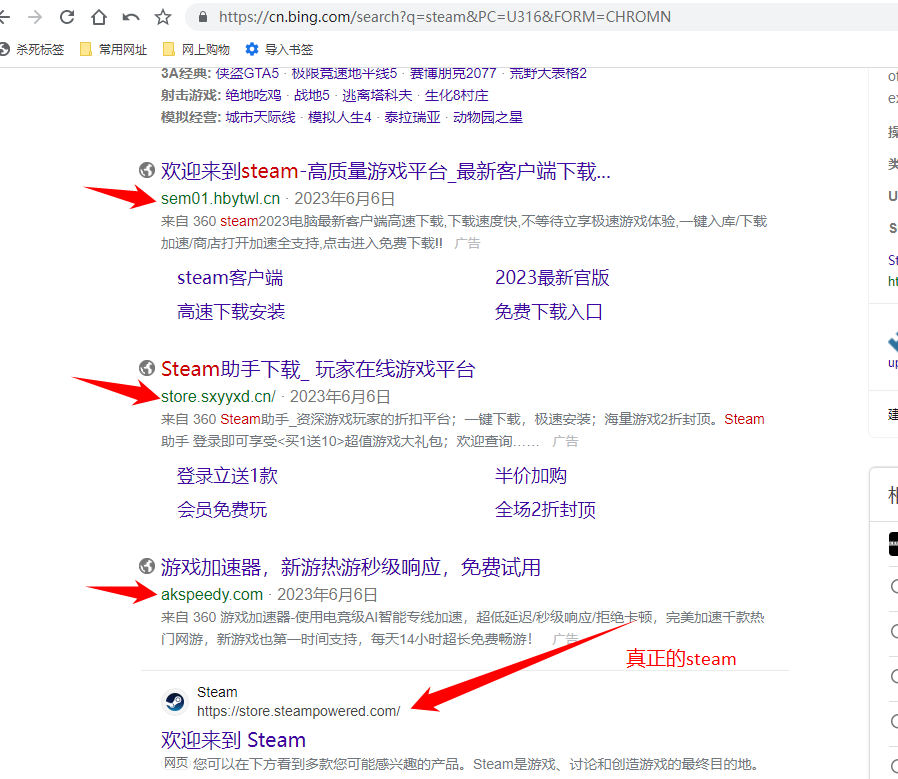Go to the browser home page
The width and height of the screenshot is (898, 779).
(x=98, y=17)
